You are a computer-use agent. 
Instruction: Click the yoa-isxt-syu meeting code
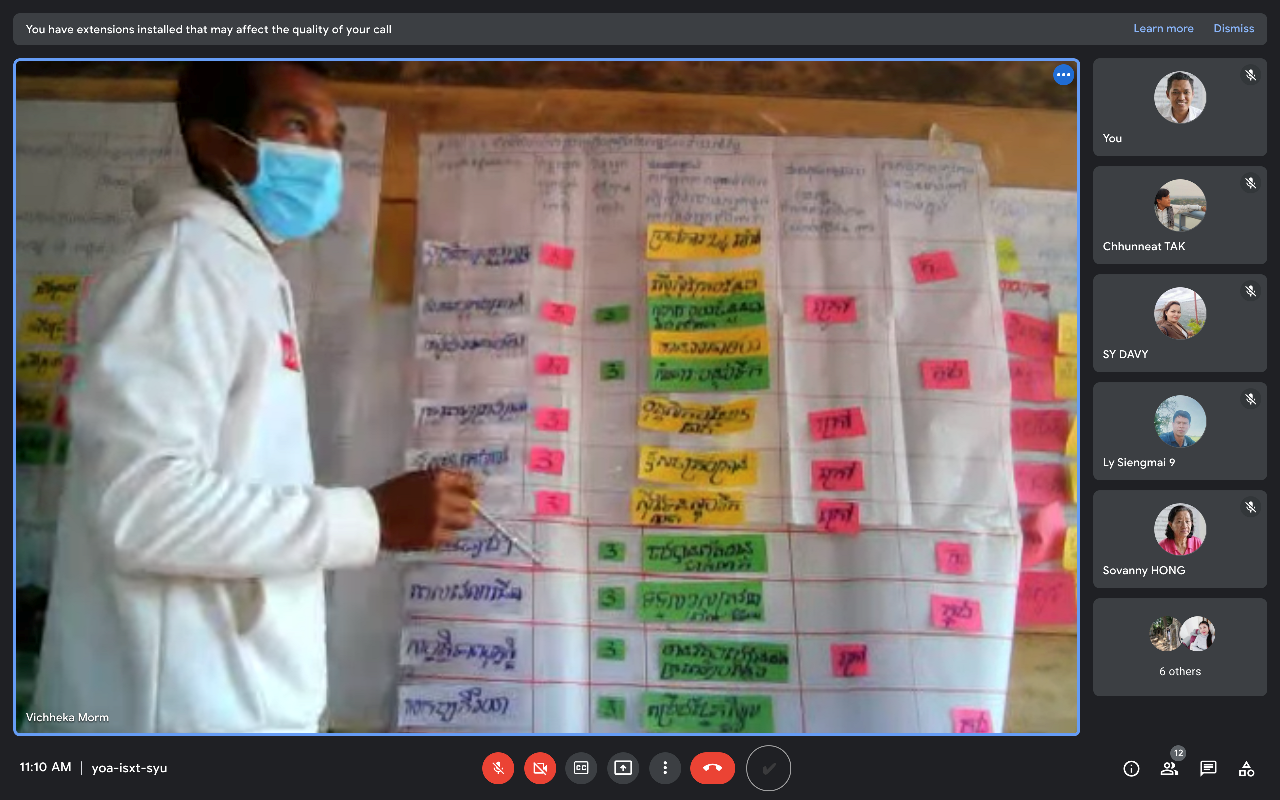click(129, 768)
